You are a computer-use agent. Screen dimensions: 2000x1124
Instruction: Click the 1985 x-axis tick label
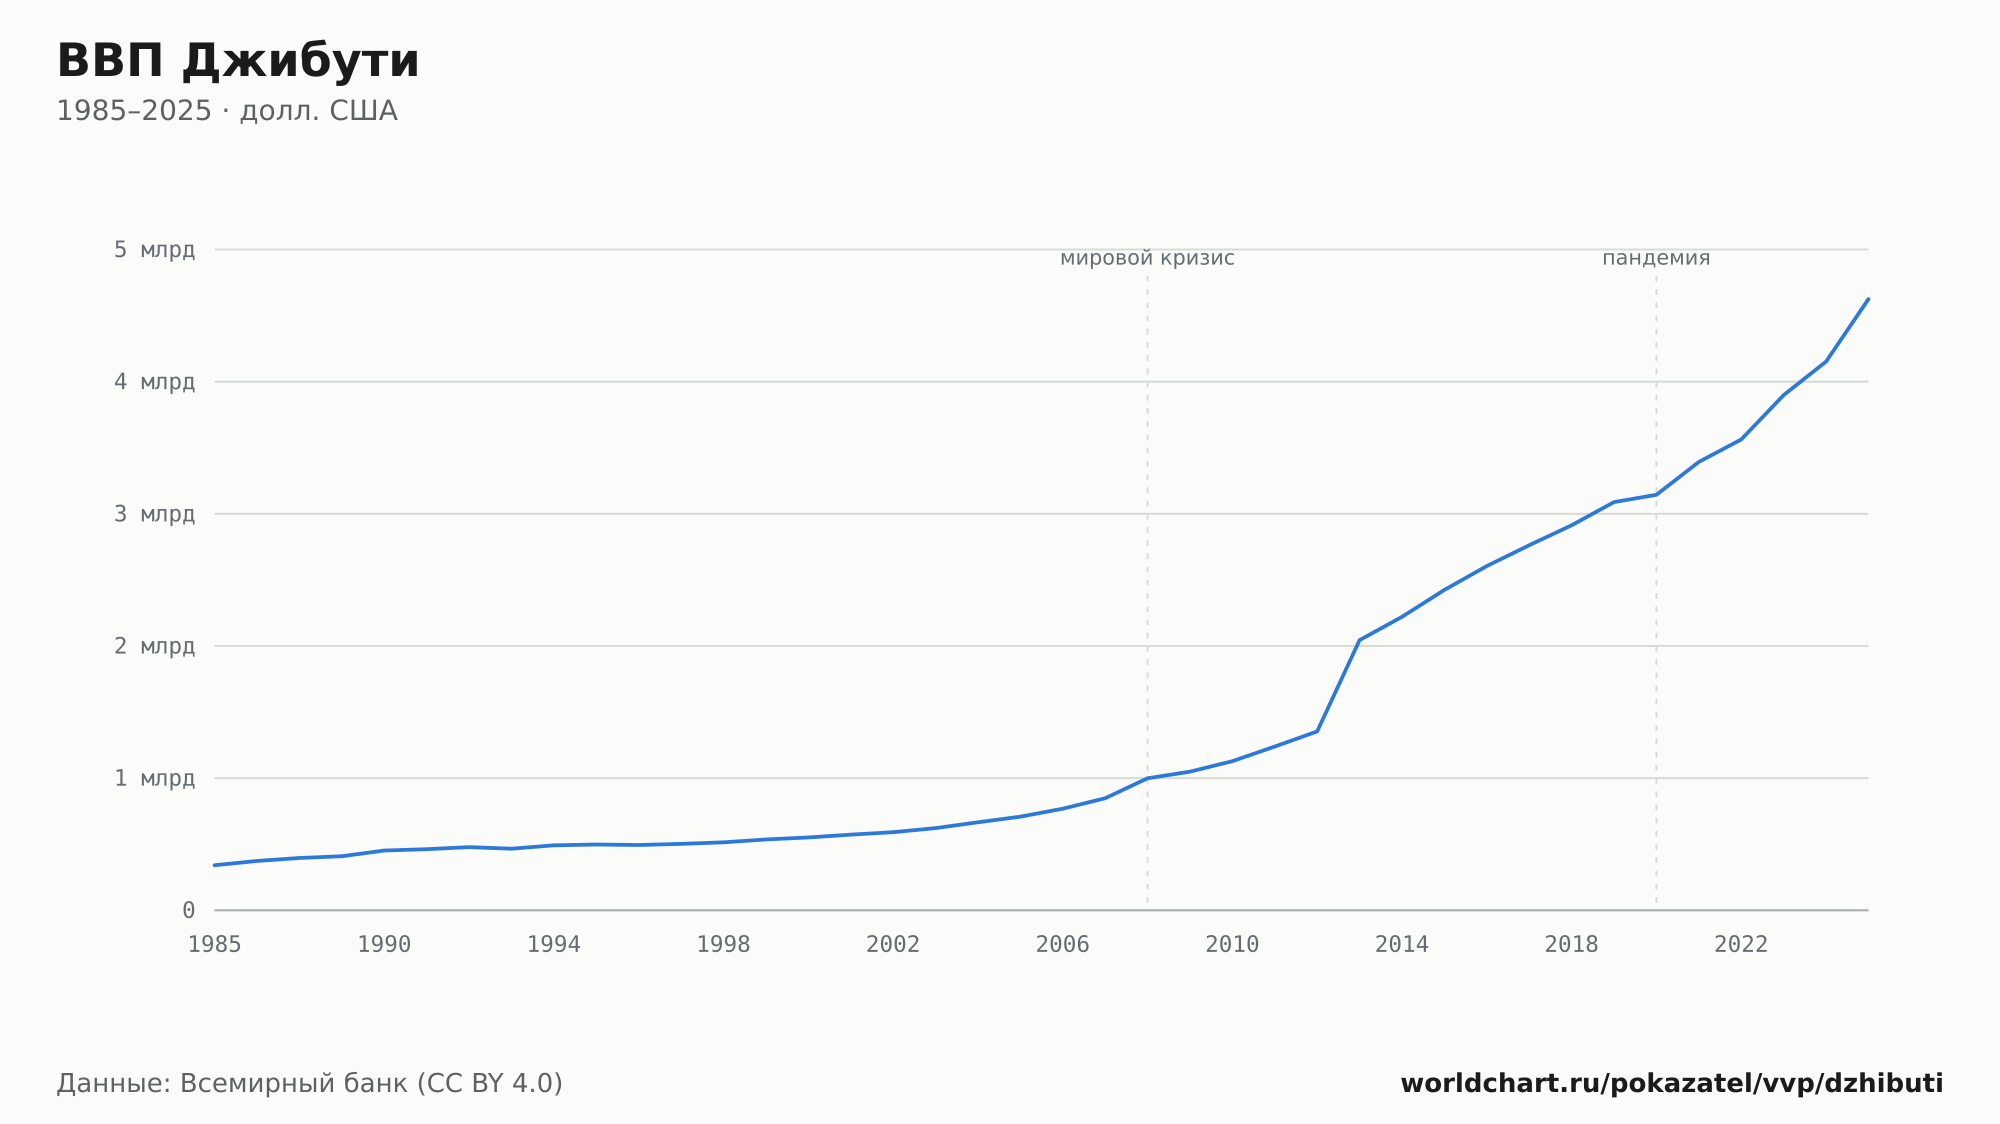(x=215, y=945)
